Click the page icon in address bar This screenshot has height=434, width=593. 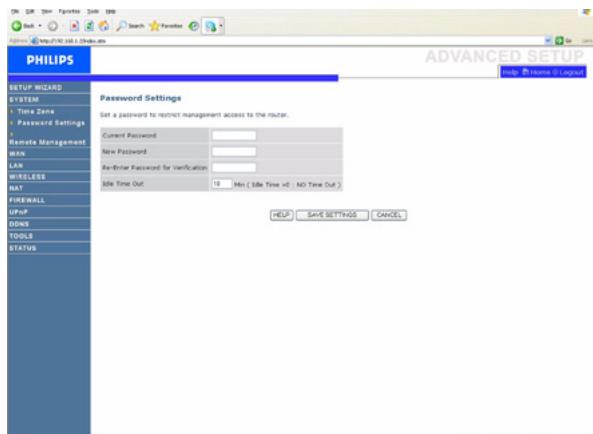tap(35, 40)
